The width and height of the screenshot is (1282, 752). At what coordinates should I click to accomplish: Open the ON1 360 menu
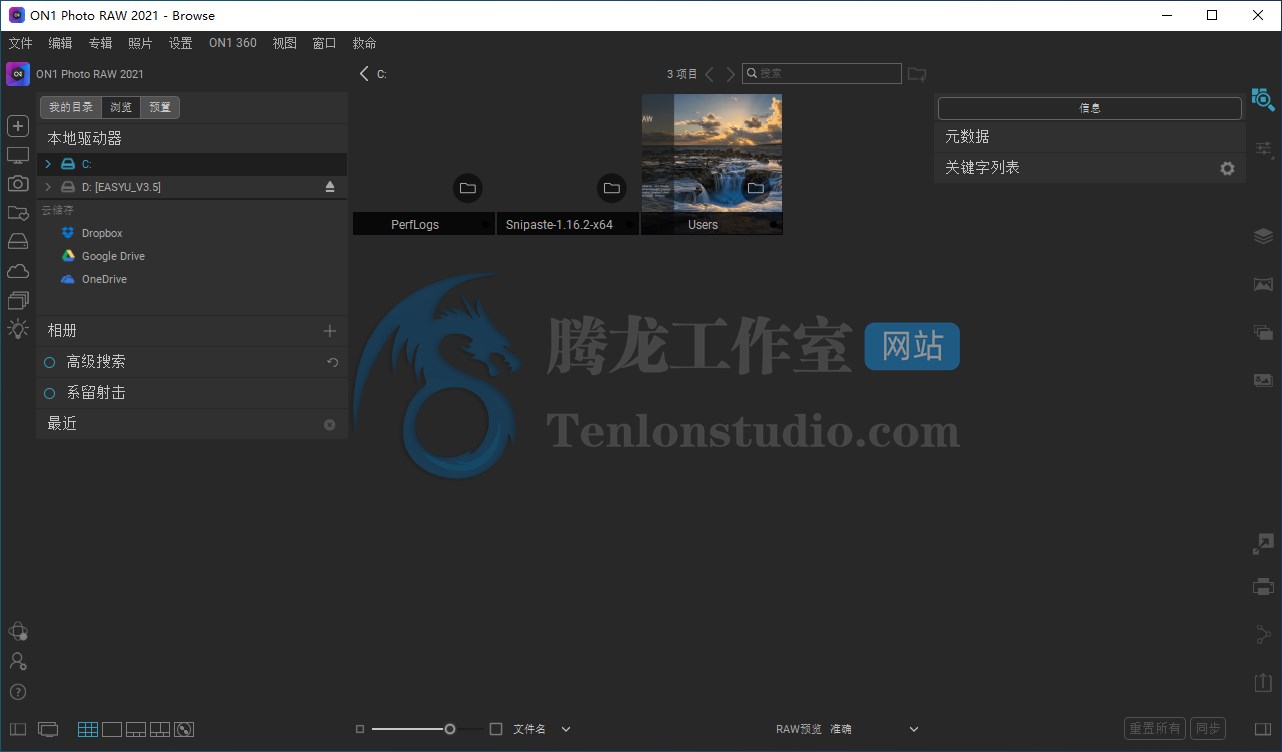point(232,43)
